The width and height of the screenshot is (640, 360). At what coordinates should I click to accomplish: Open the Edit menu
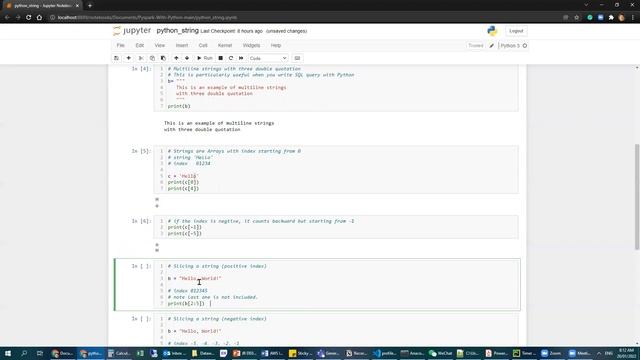click(140, 45)
